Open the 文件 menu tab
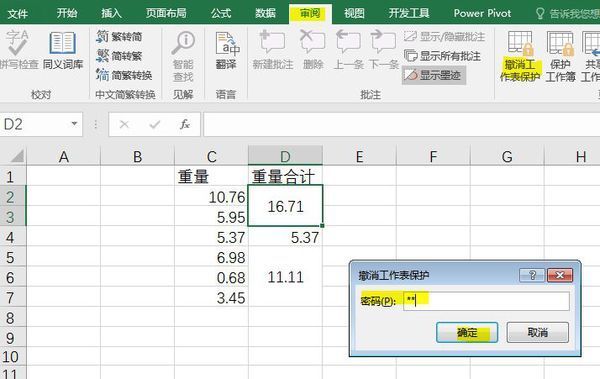This screenshot has height=379, width=600. tap(18, 13)
